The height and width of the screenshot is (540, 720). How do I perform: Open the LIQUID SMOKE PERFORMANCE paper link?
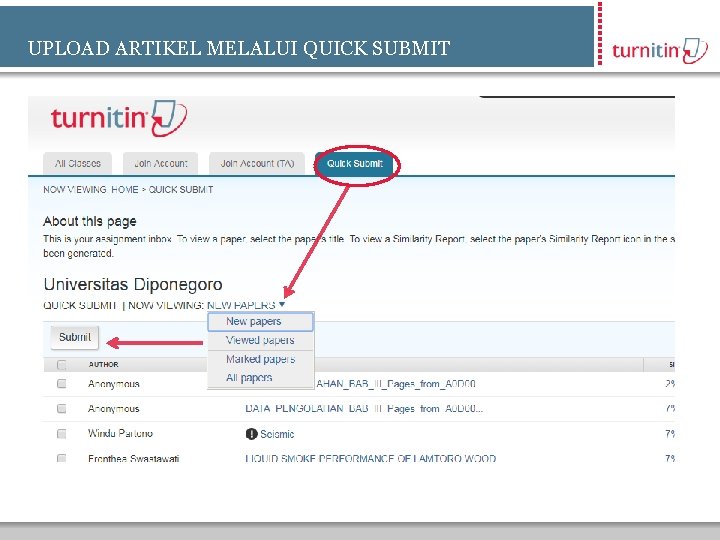[371, 458]
